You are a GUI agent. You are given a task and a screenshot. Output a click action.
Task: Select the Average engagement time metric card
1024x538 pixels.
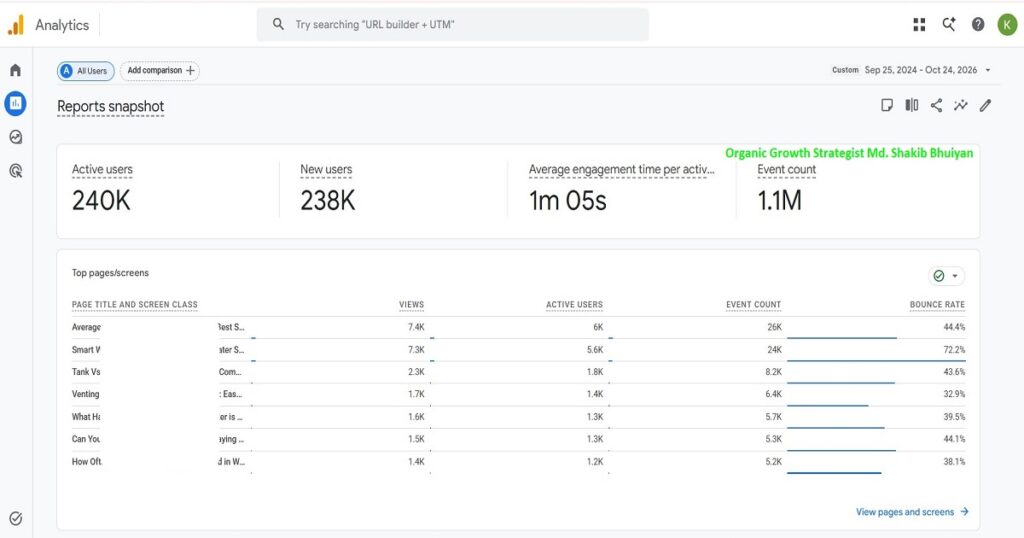621,188
